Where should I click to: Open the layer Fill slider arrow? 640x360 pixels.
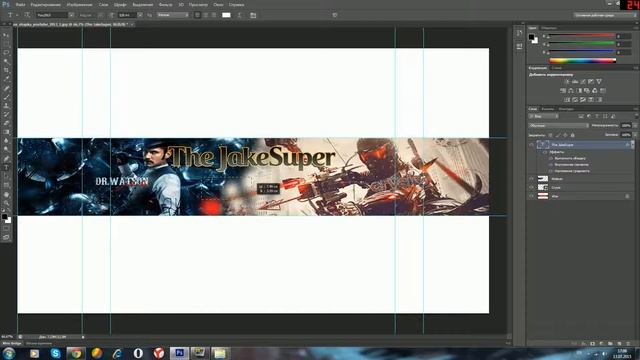635,135
